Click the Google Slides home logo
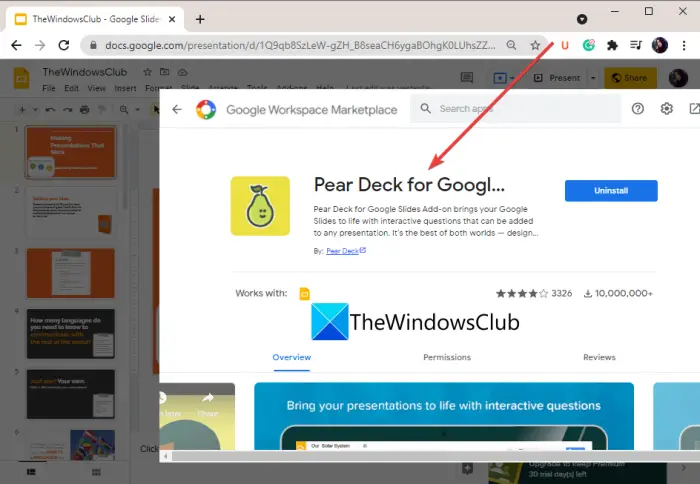The image size is (700, 484). [21, 78]
